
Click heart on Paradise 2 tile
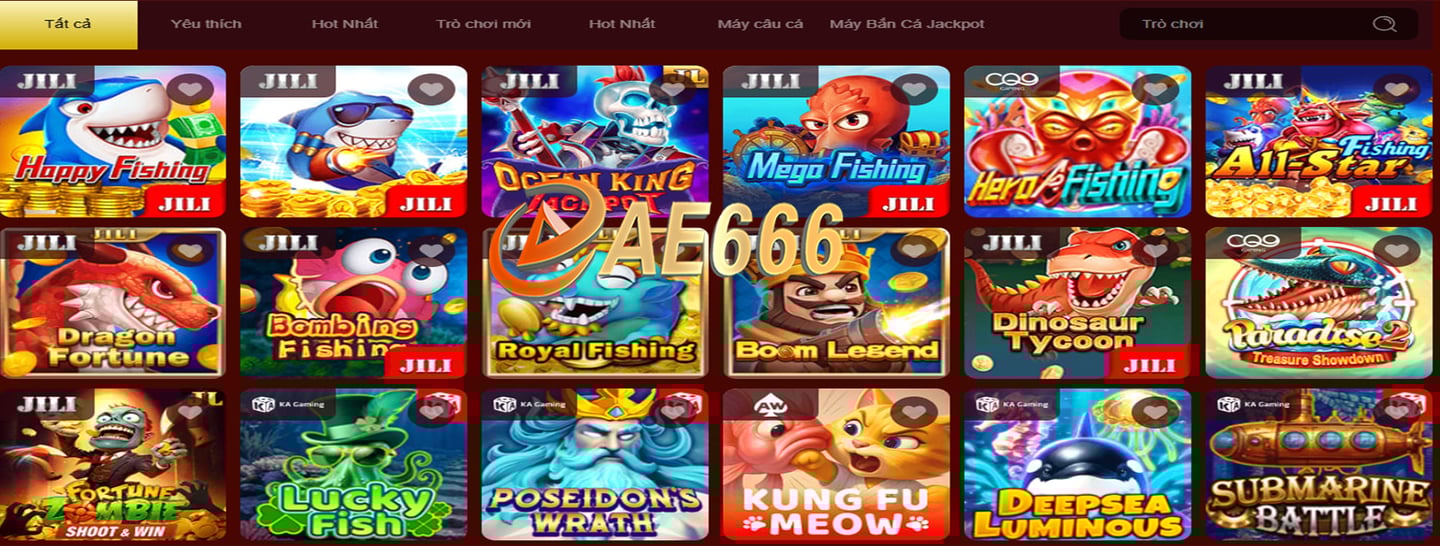(1396, 250)
